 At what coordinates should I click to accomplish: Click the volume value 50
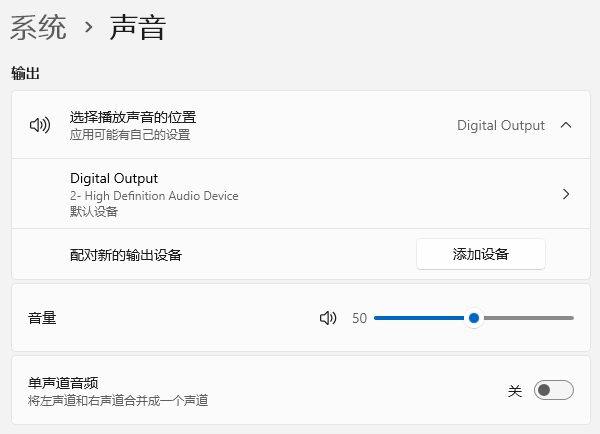tap(360, 318)
